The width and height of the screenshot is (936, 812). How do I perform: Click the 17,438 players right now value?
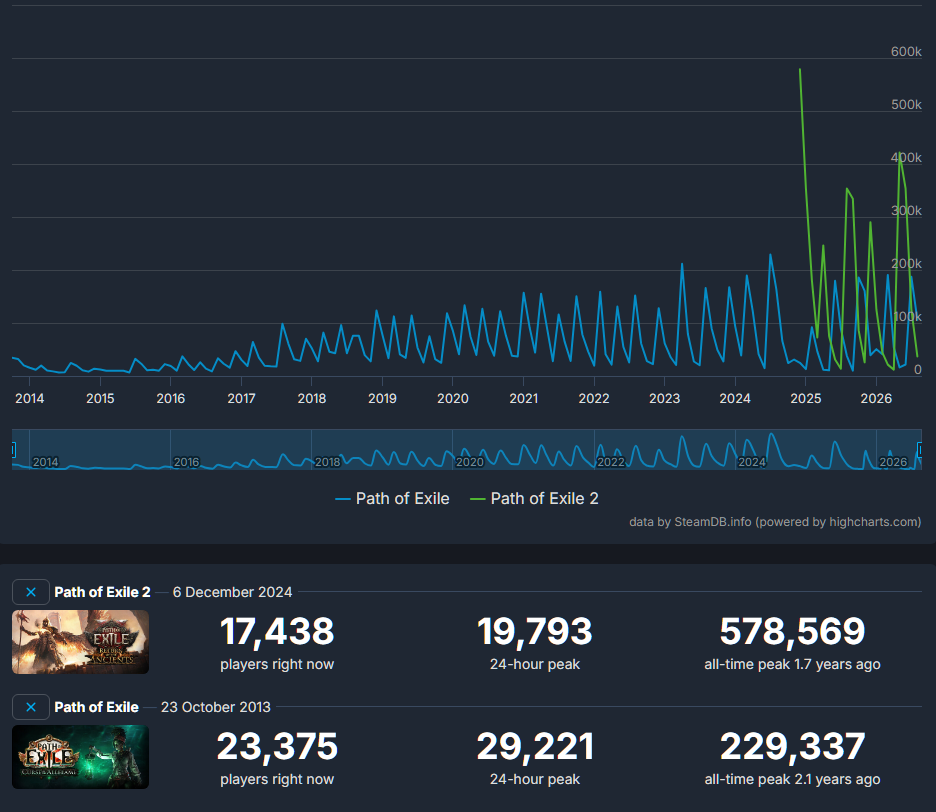click(277, 632)
